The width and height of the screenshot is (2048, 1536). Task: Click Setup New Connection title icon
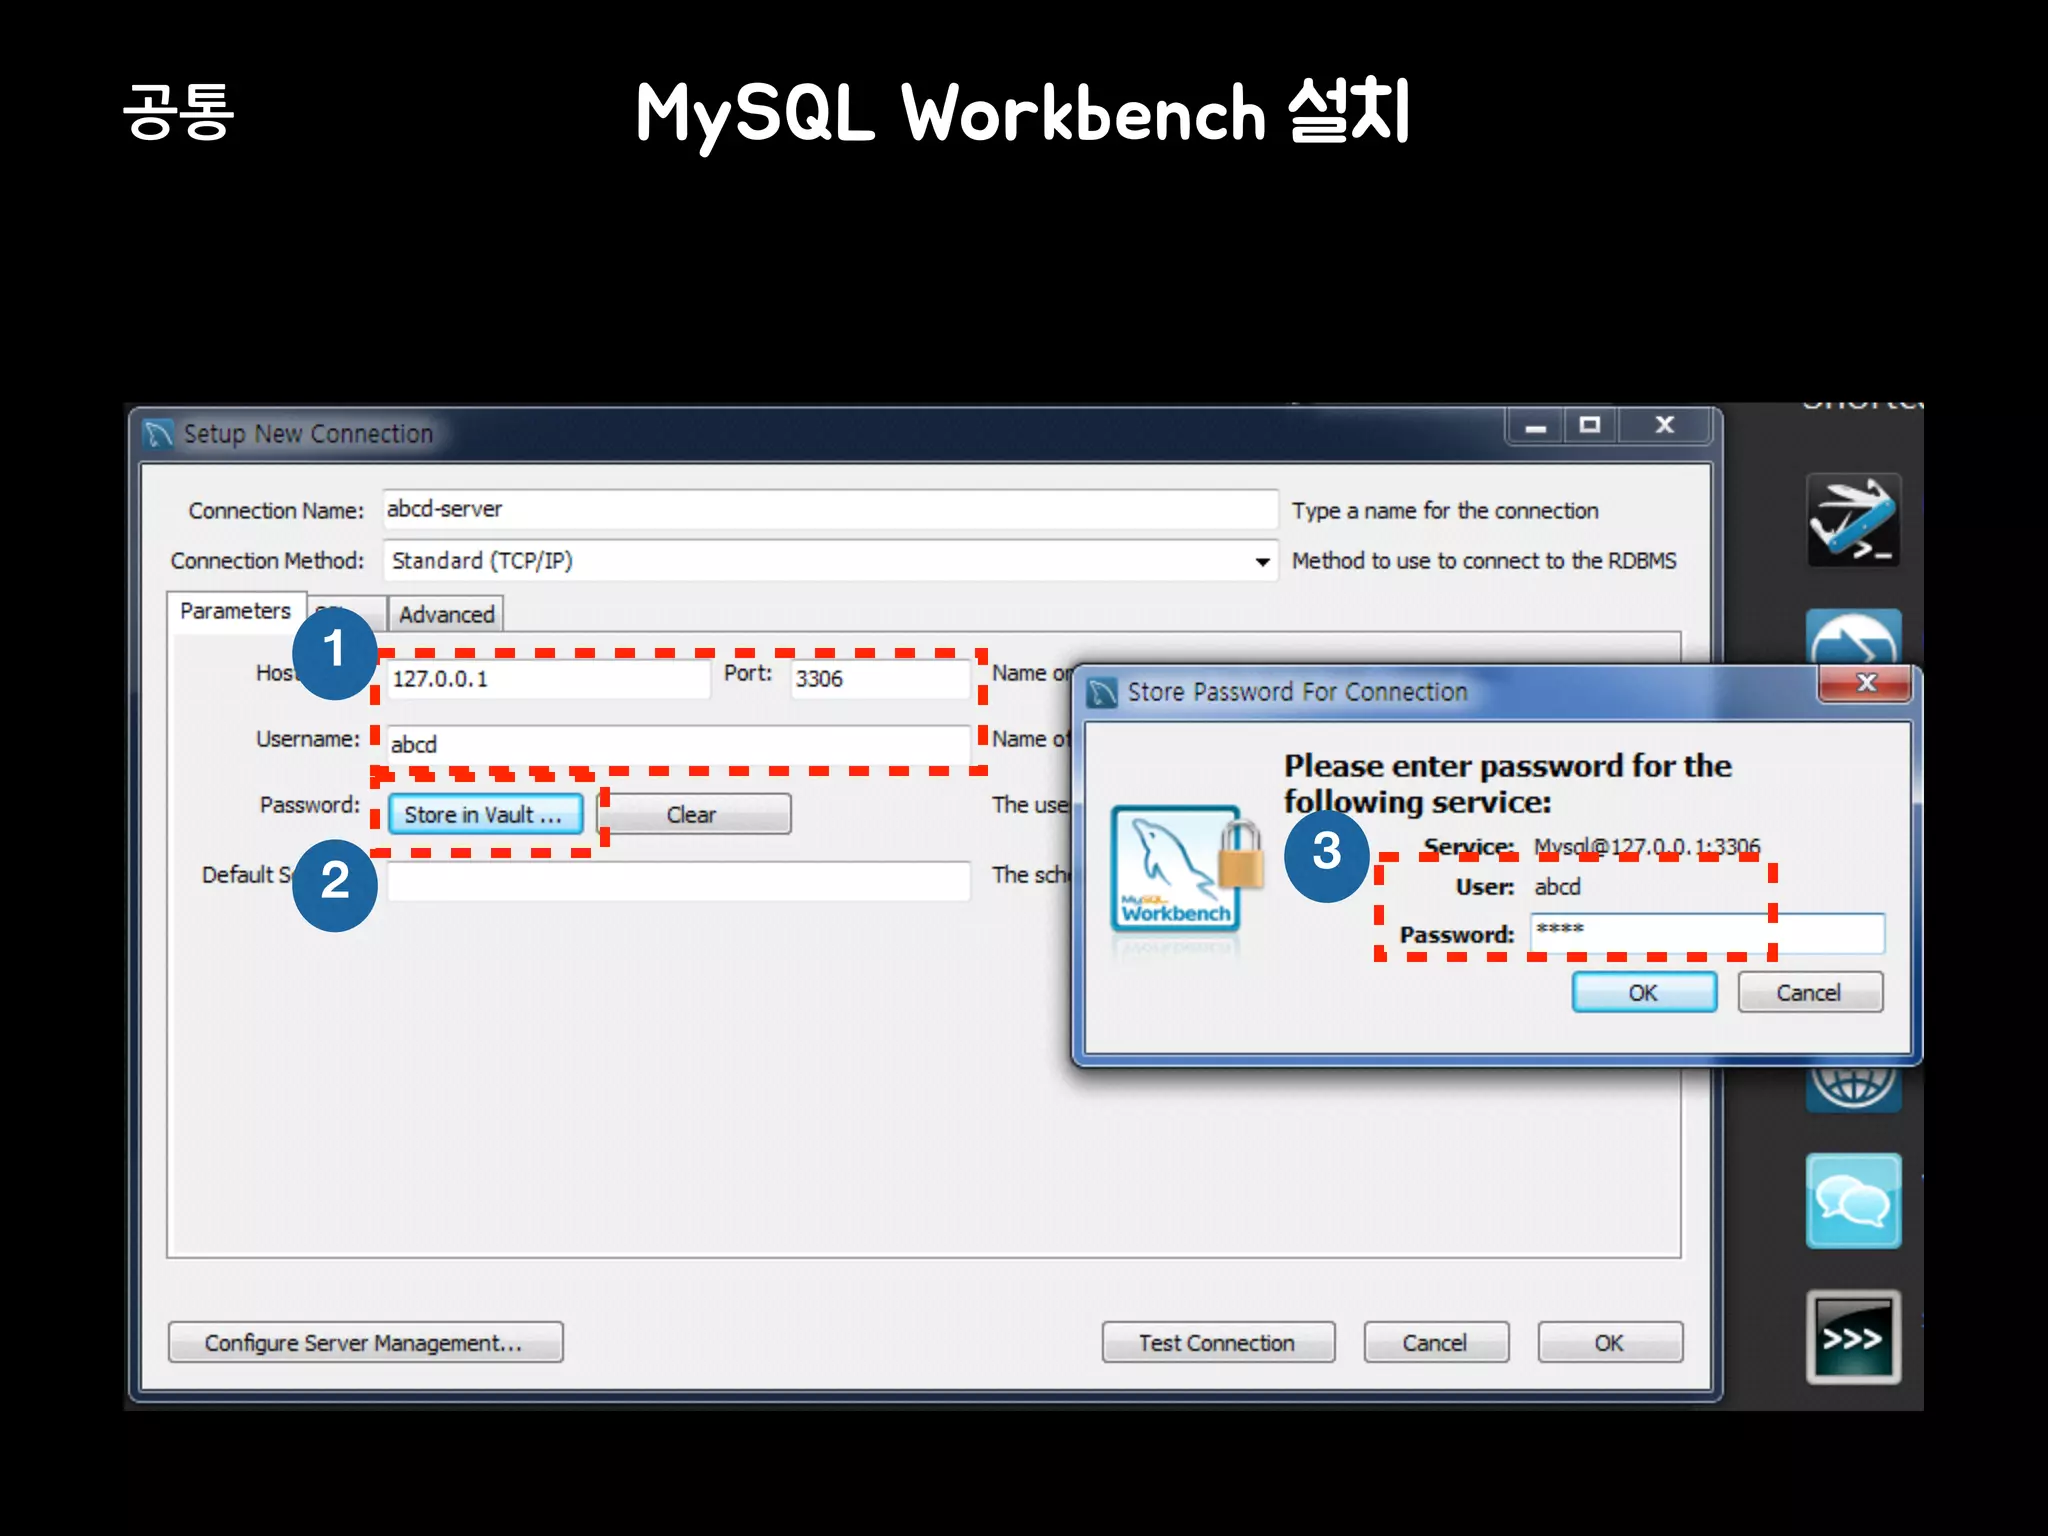click(x=158, y=434)
